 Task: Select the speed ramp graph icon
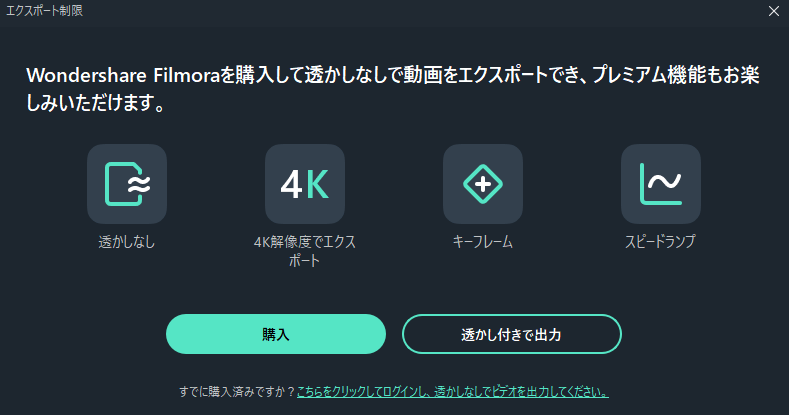click(661, 184)
